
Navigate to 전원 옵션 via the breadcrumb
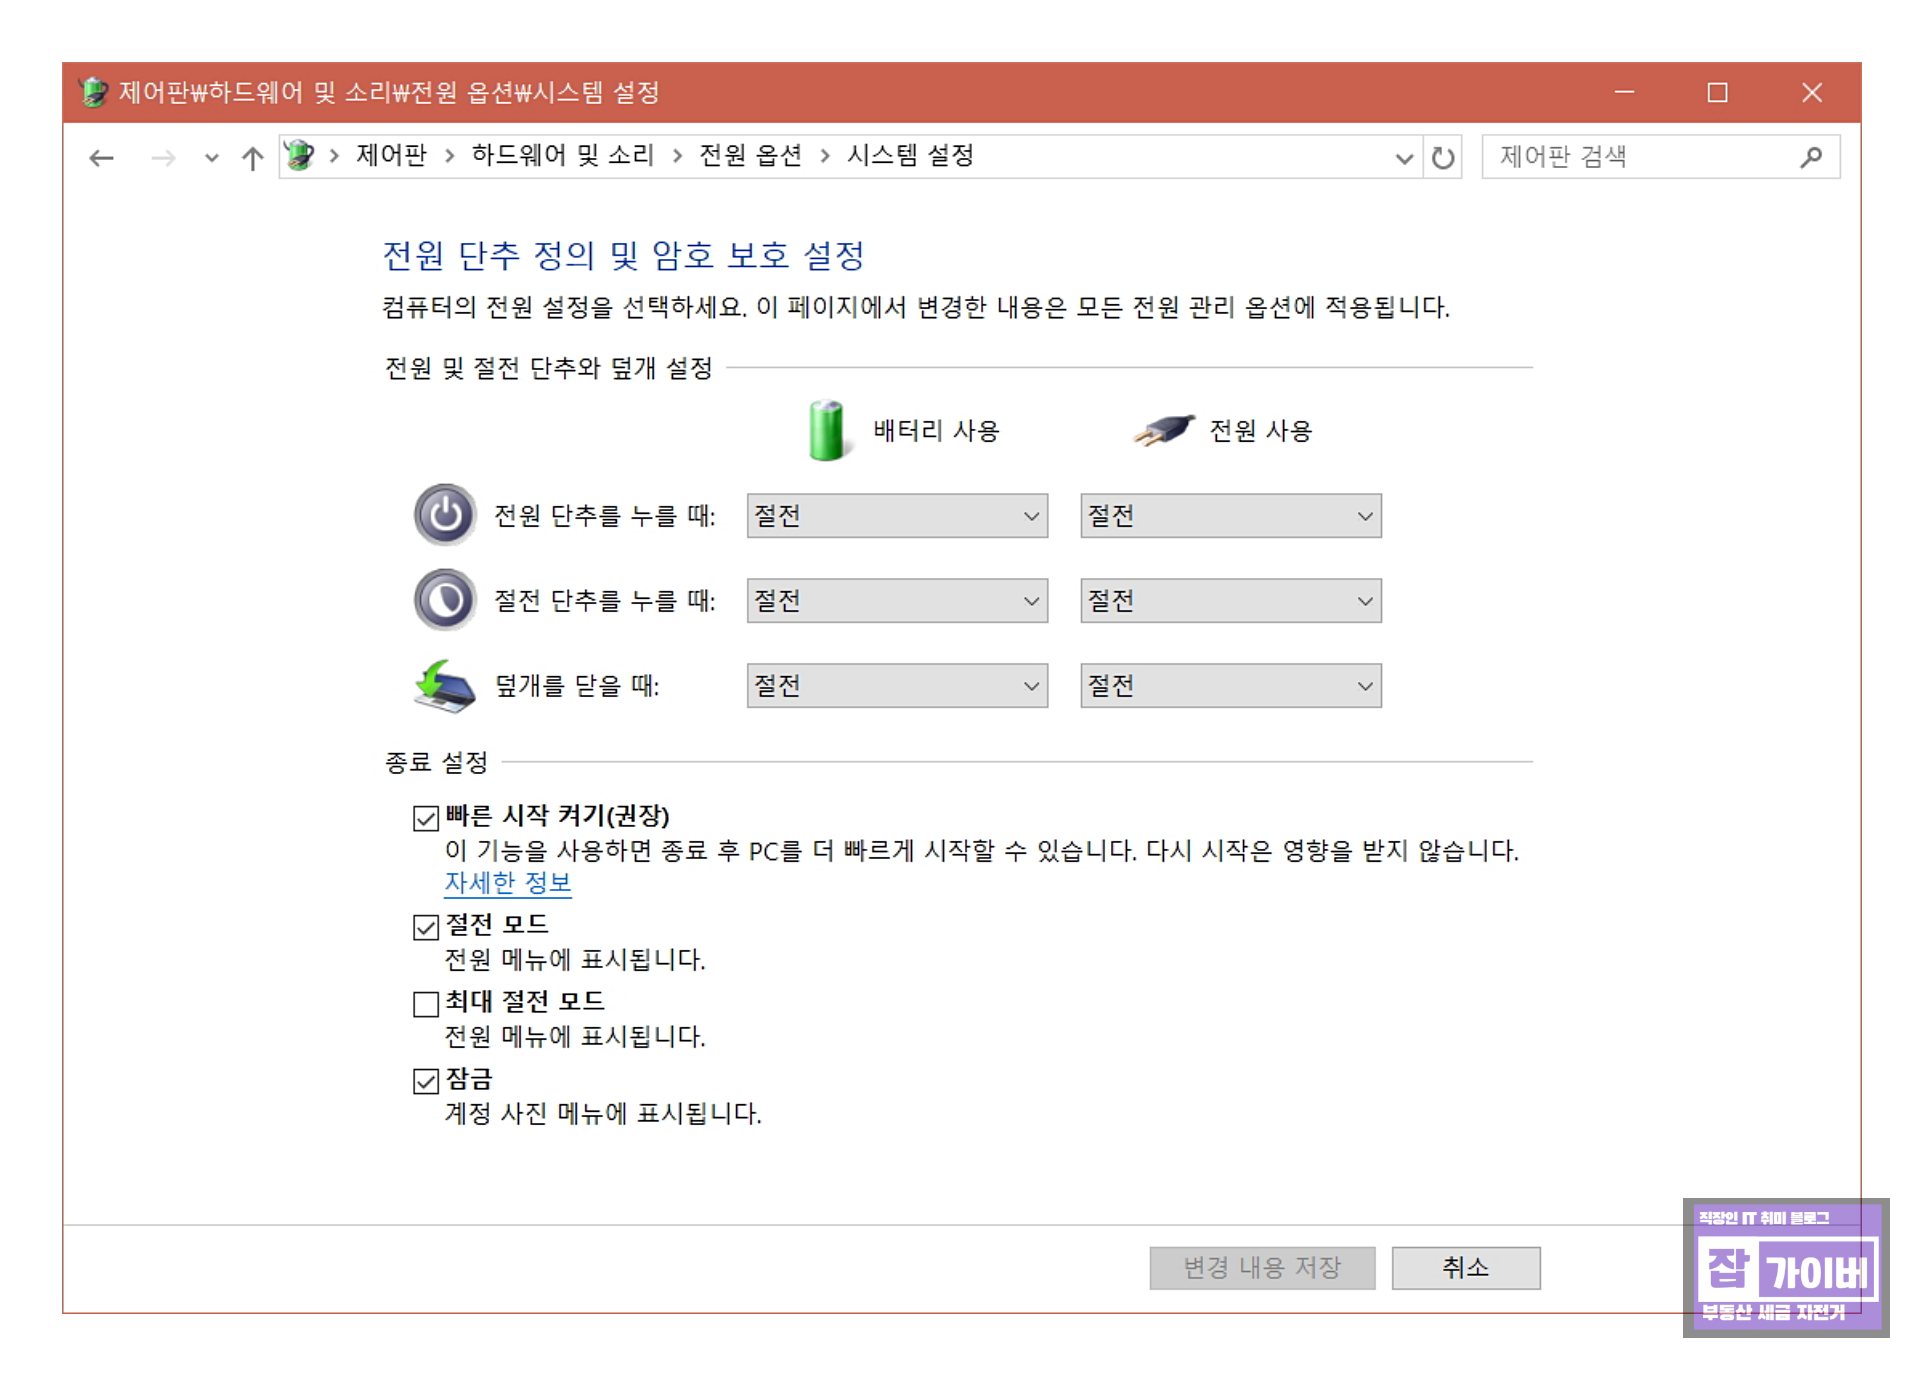pyautogui.click(x=750, y=156)
